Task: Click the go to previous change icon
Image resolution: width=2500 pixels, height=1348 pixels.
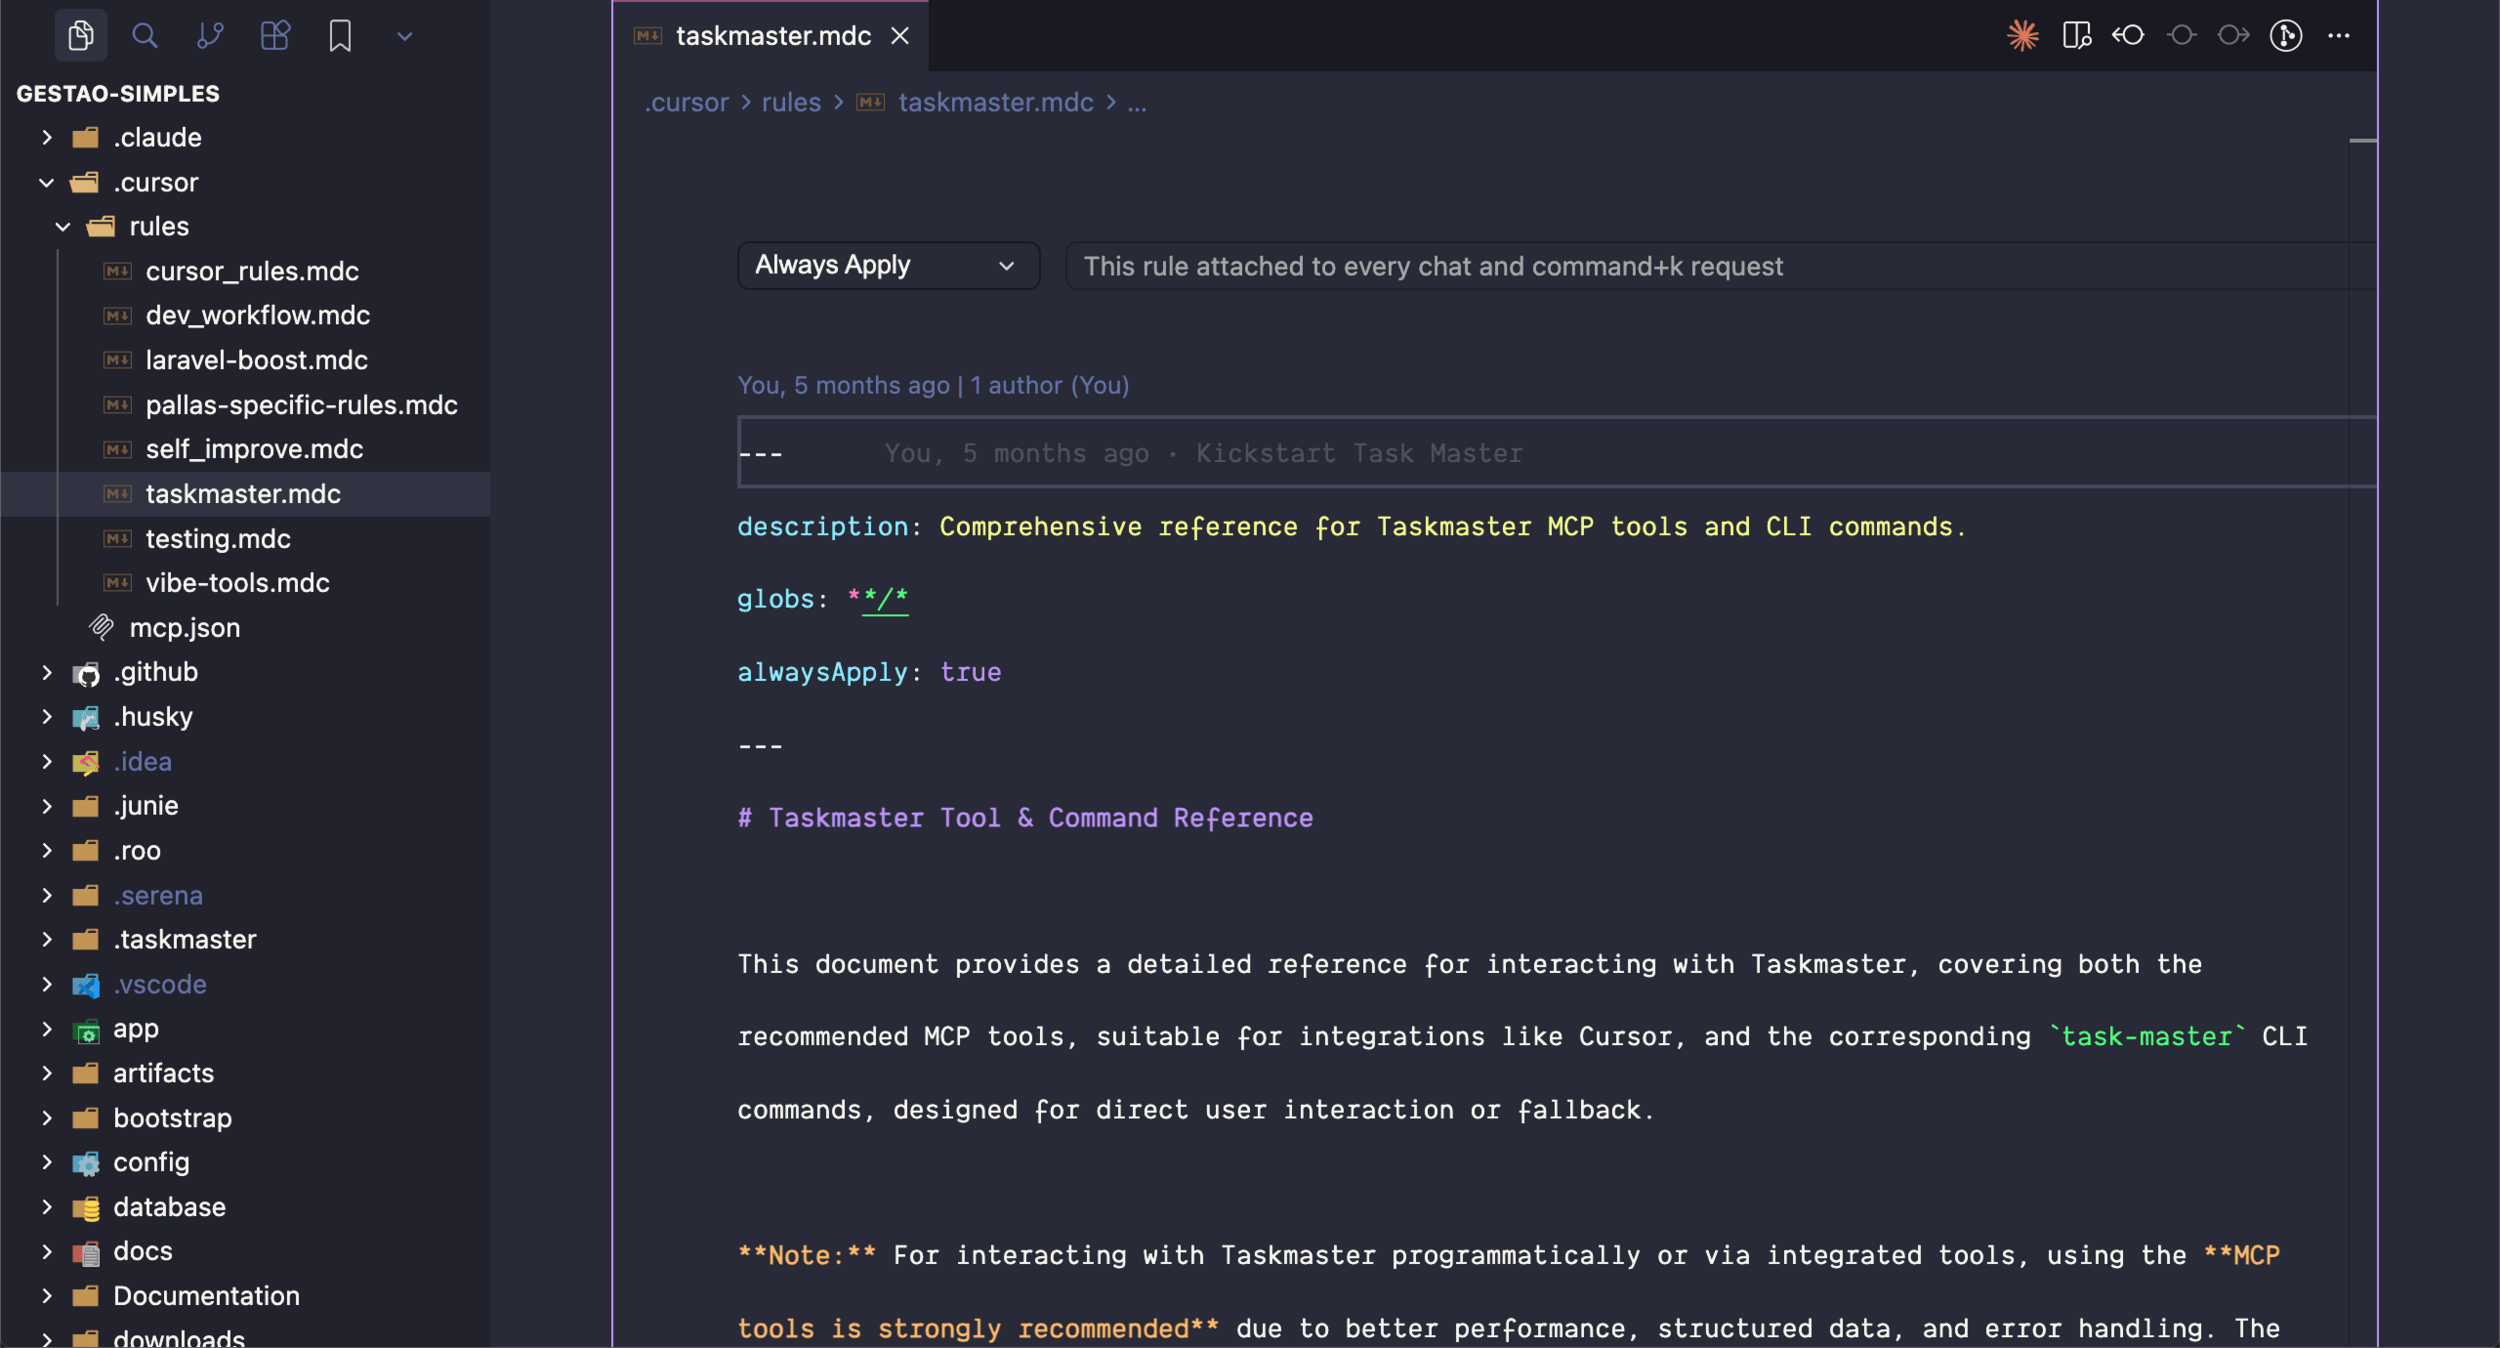Action: click(2128, 36)
